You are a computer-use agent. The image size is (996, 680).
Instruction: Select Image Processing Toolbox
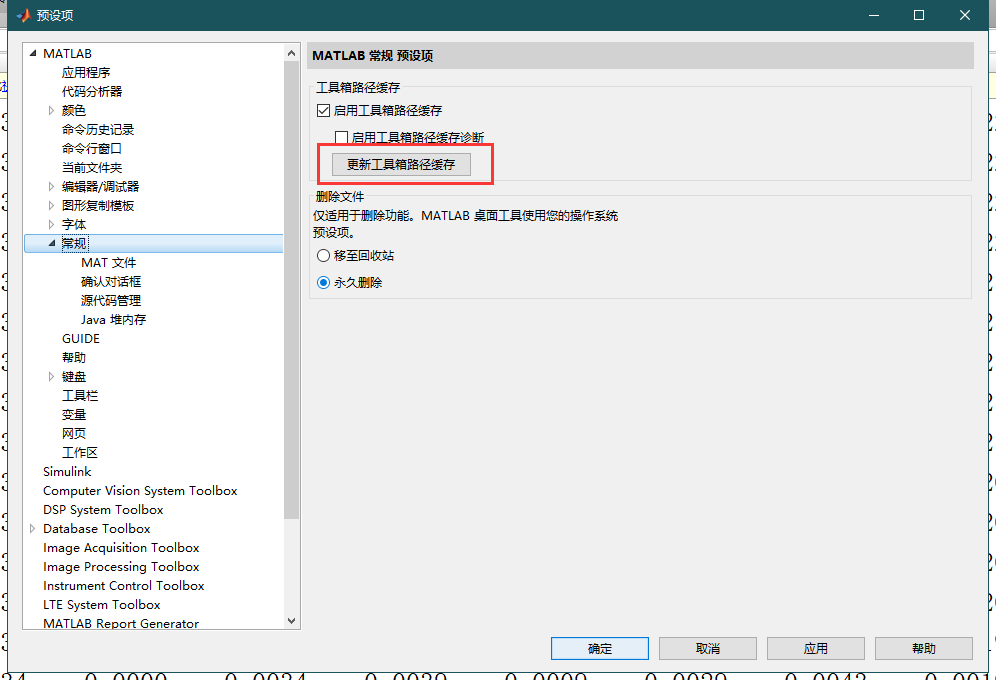[x=121, y=567]
